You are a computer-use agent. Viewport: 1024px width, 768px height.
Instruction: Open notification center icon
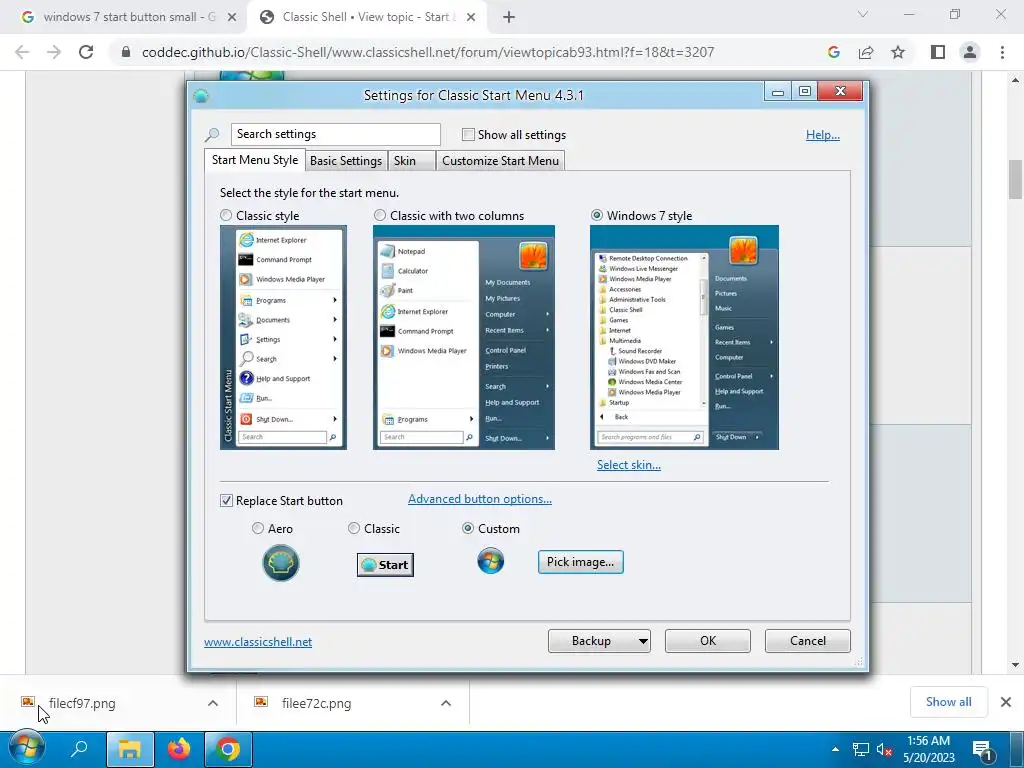coord(982,750)
